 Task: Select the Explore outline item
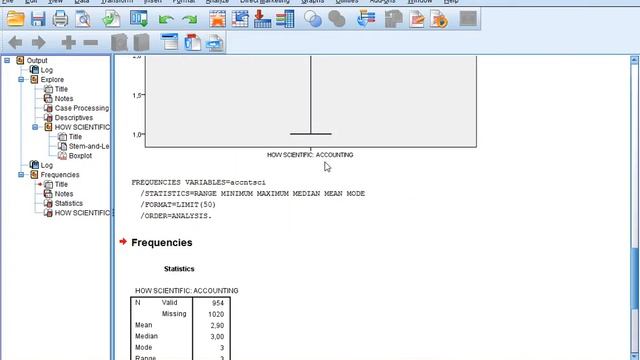52,80
